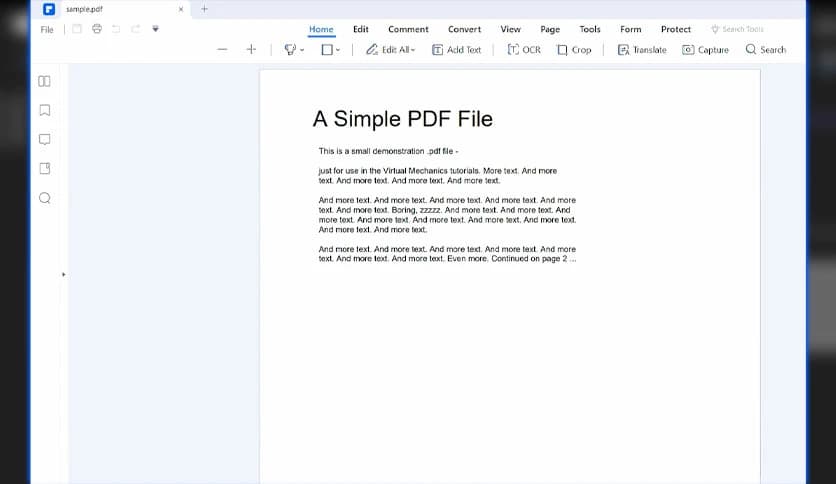Open the Convert tab
Screen dimensions: 836x484
coord(464,29)
